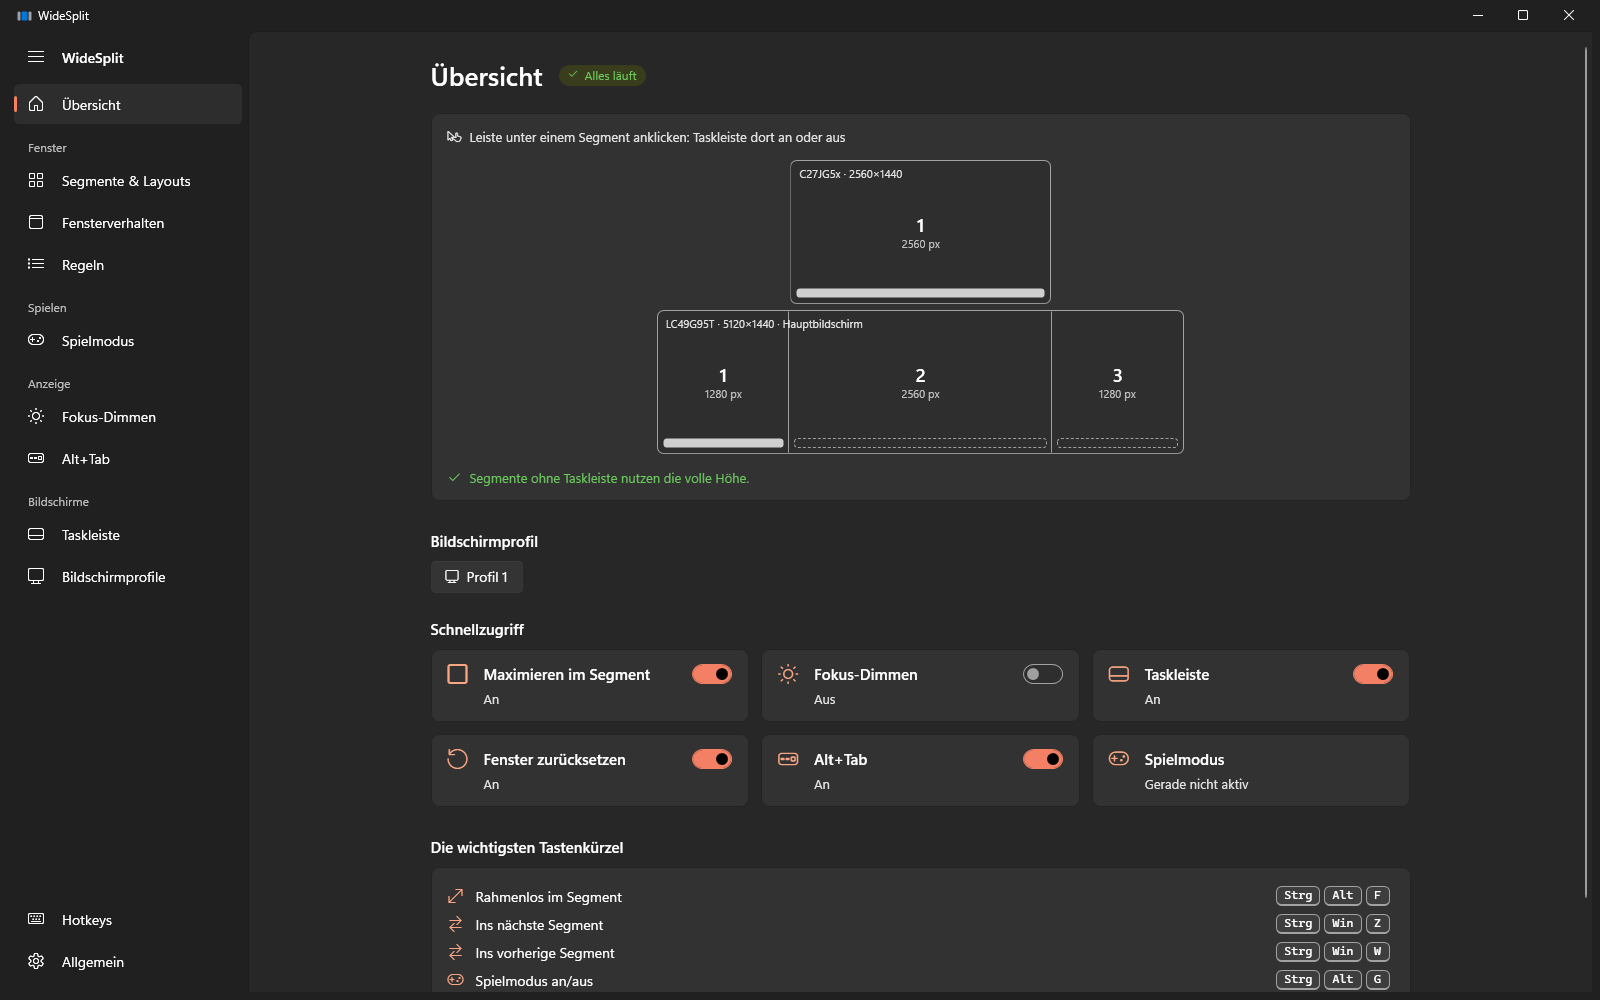Click the Fenster zurücksetzen reset icon
The width and height of the screenshot is (1600, 1000).
click(x=457, y=759)
